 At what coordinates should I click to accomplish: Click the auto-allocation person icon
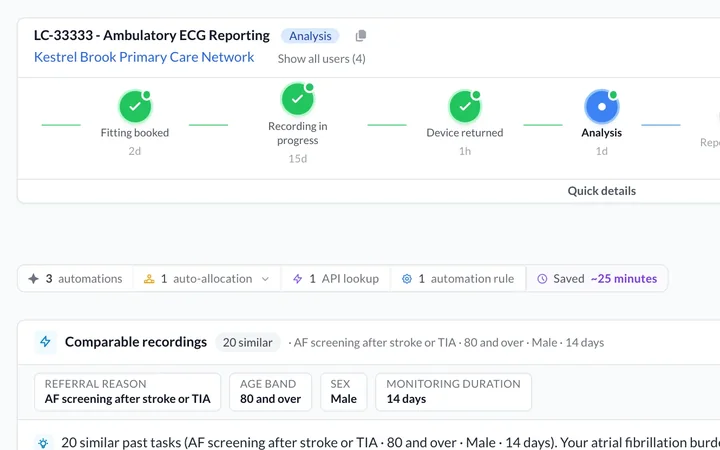pyautogui.click(x=149, y=279)
